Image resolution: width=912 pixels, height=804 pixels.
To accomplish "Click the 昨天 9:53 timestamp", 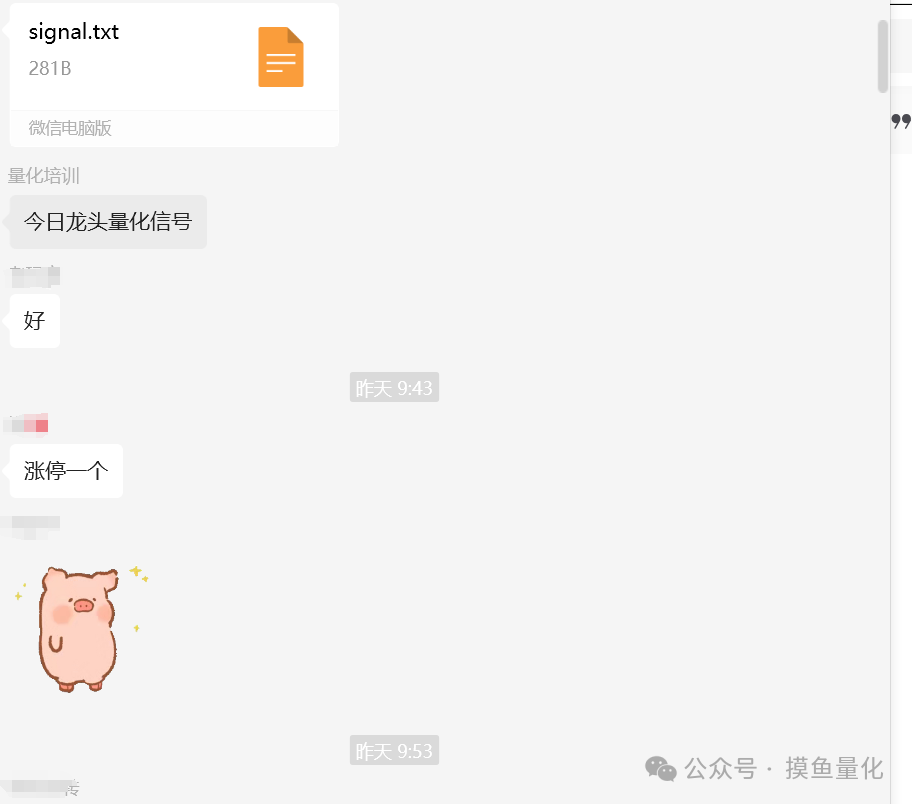I will [394, 750].
